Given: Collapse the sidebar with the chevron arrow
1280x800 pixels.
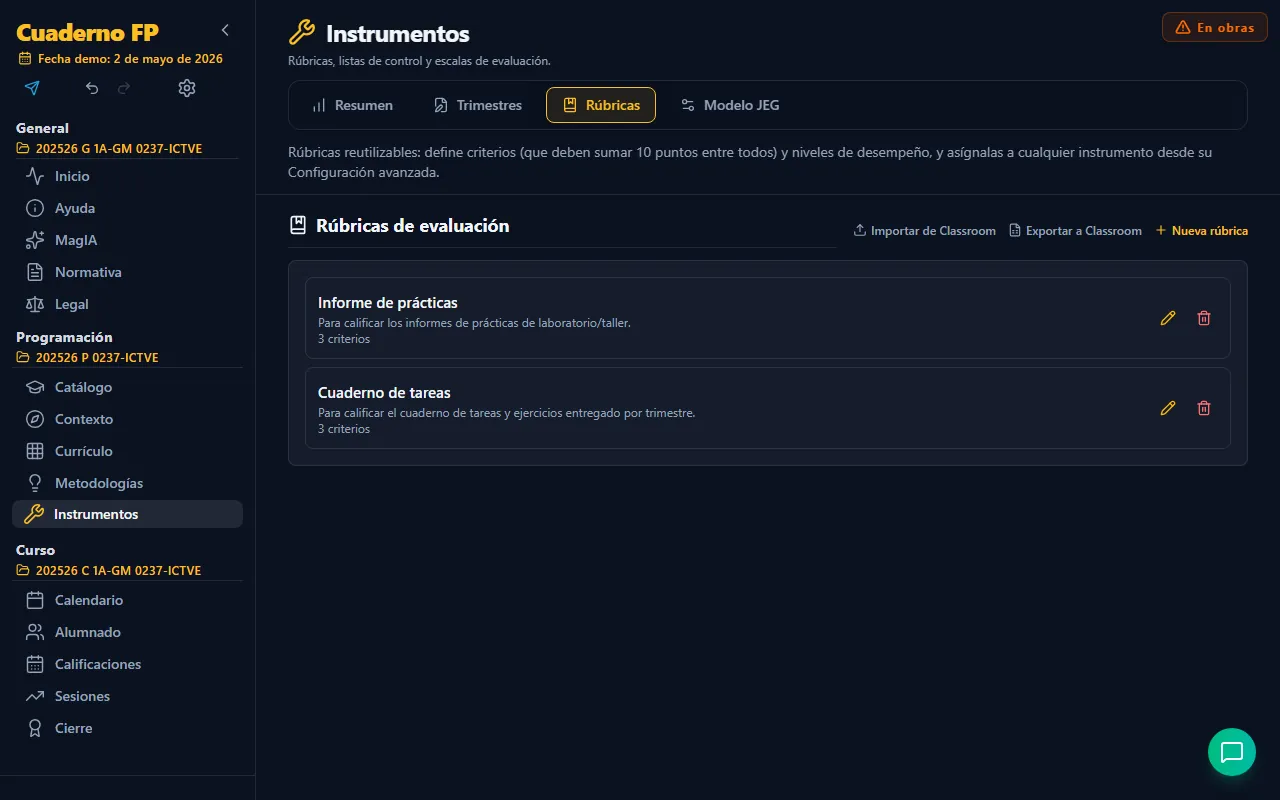Looking at the screenshot, I should click(225, 30).
